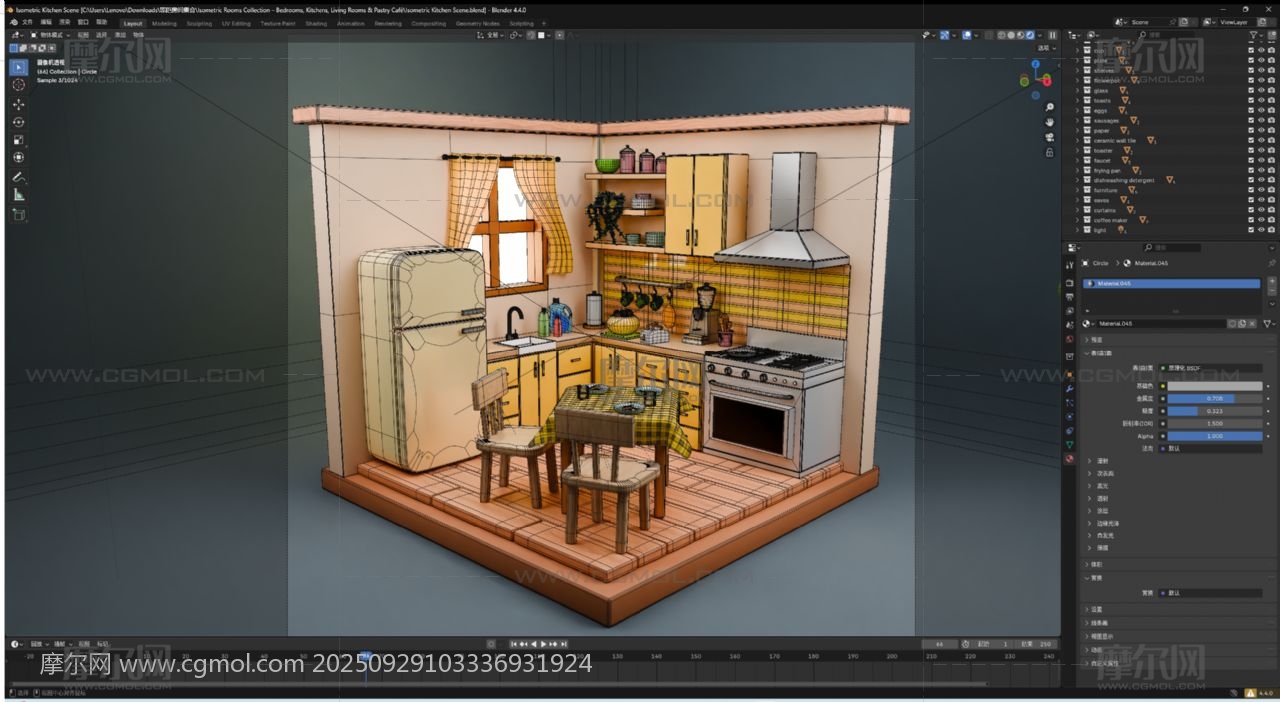The height and width of the screenshot is (702, 1280).
Task: Switch to the Shading workspace tab
Action: (316, 23)
